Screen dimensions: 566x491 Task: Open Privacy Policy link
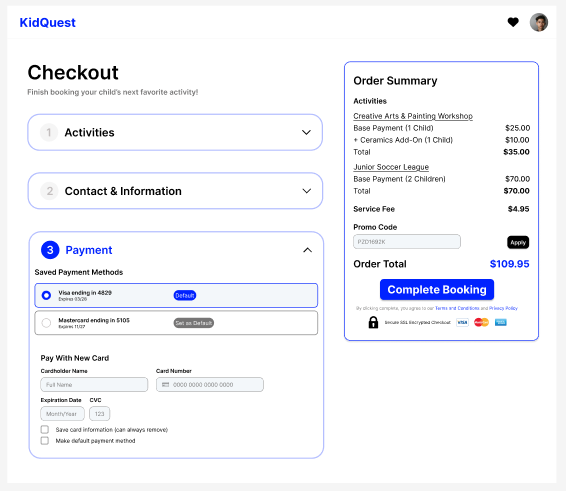(503, 308)
